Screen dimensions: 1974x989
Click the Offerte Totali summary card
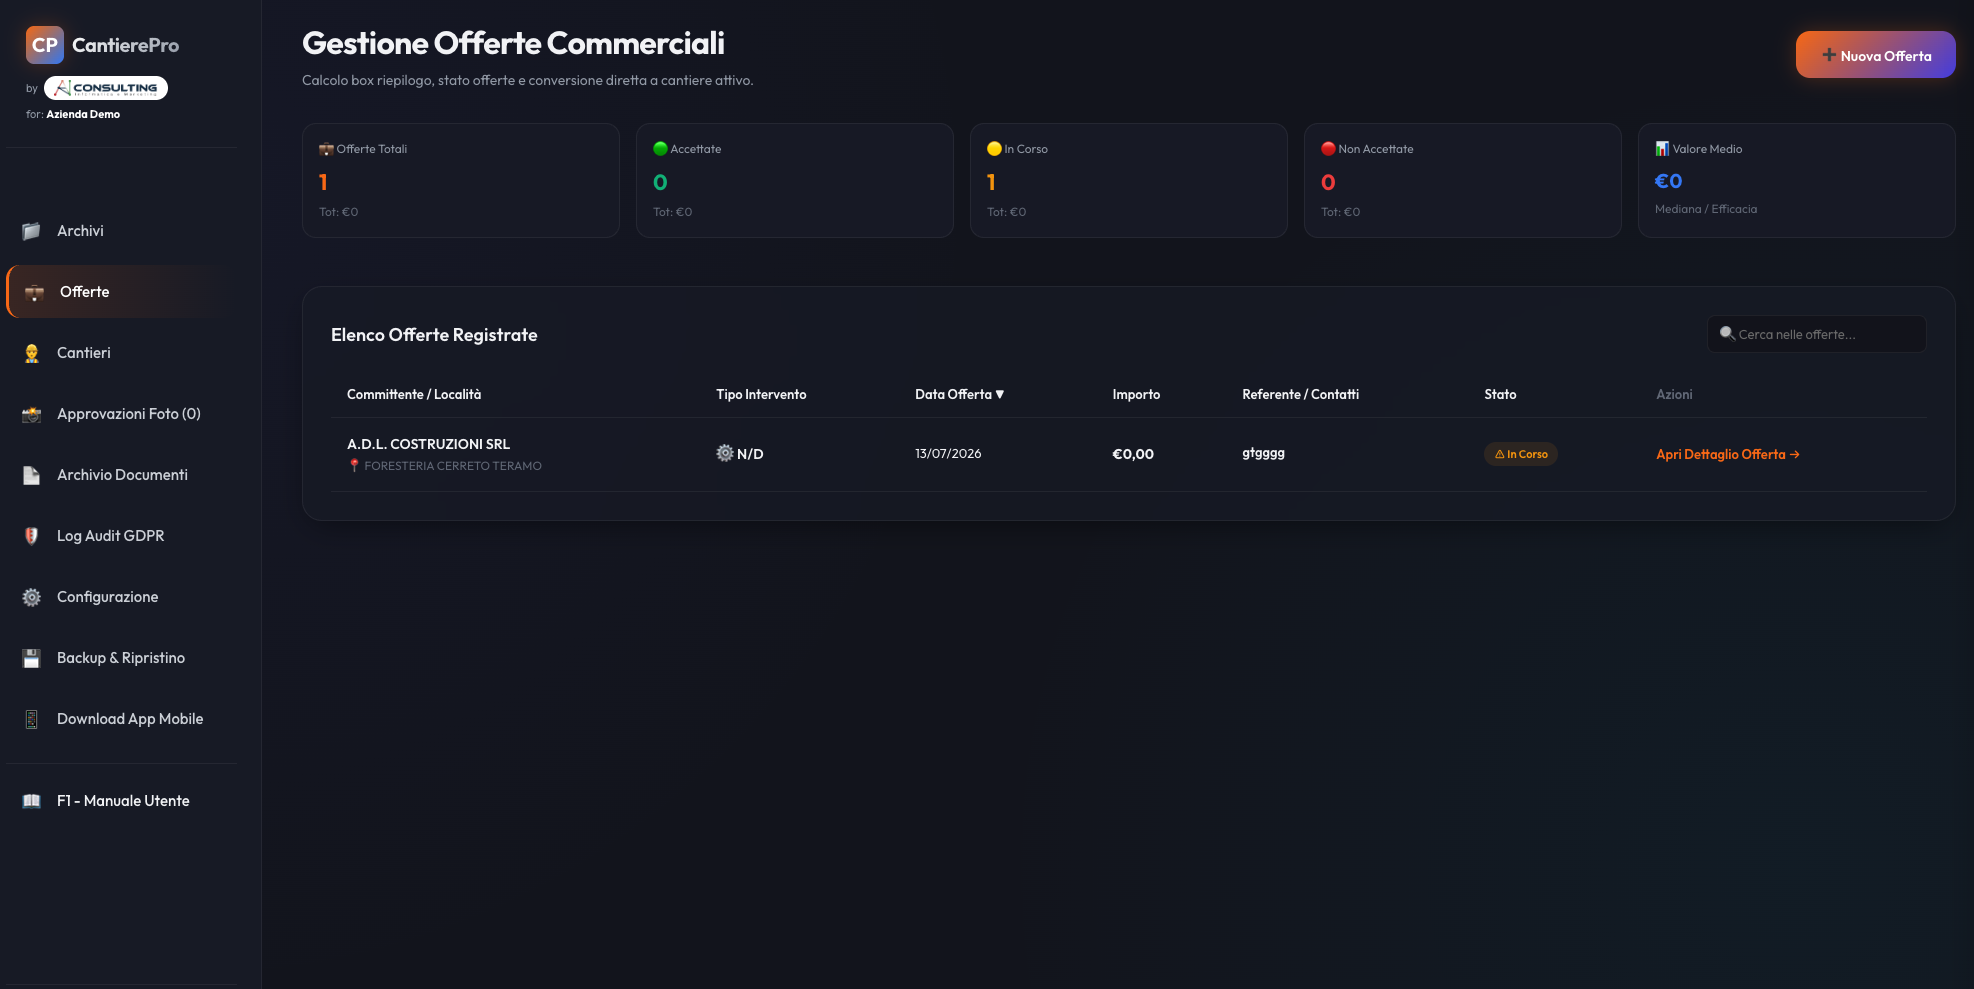pyautogui.click(x=461, y=180)
